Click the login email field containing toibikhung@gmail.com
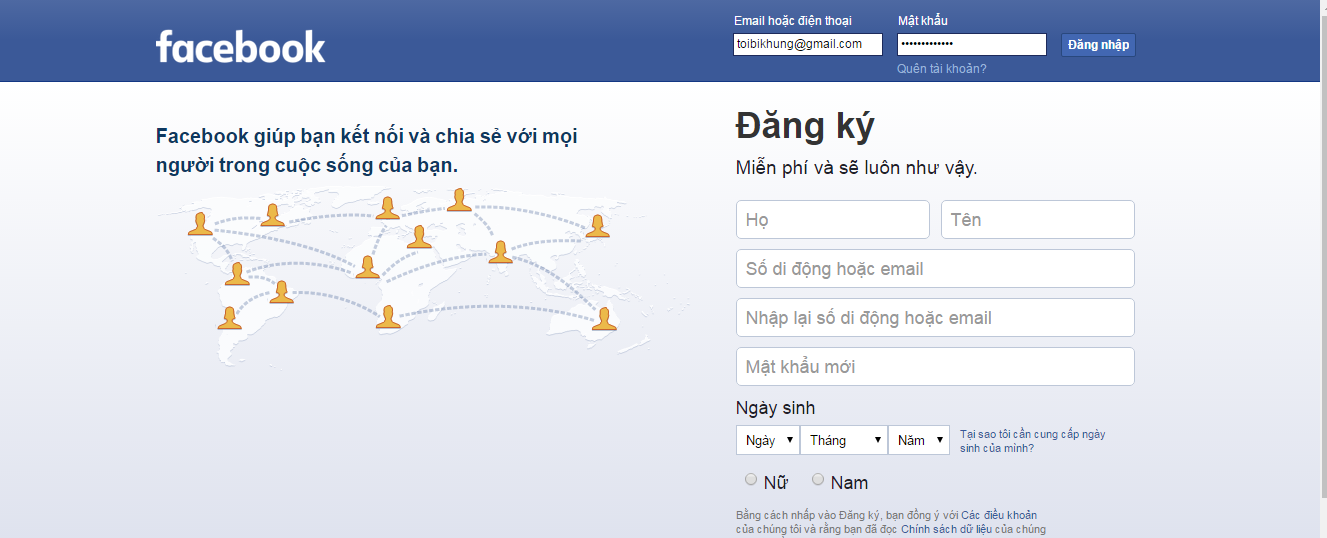Screen dimensions: 1327x538 tap(808, 44)
